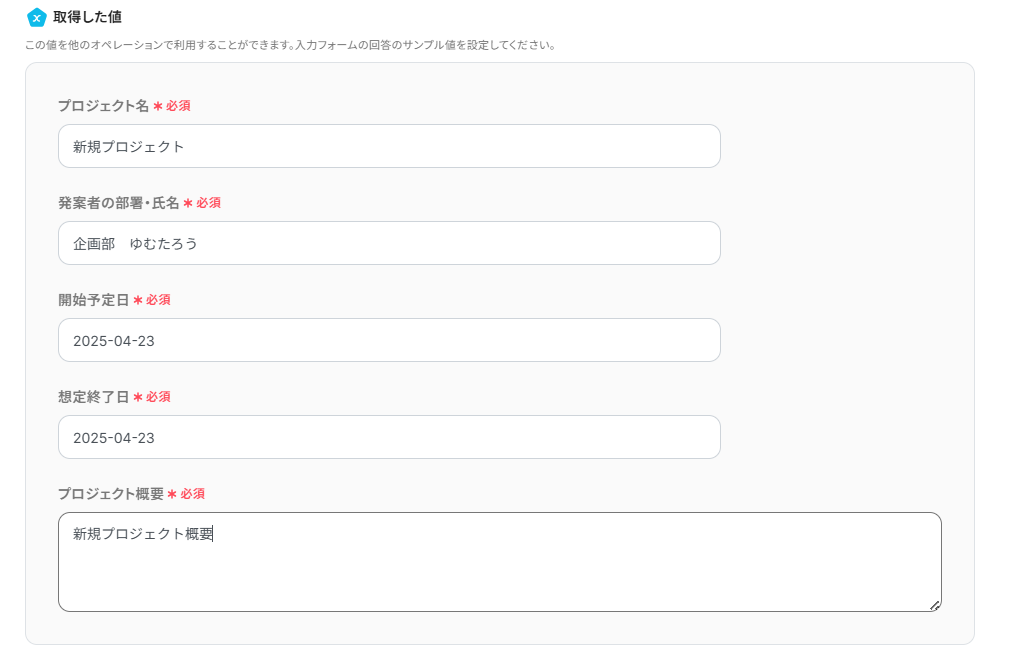Viewport: 1009px width, 672px height.
Task: Click the blue pentagon icon beside 取得した値
Action: coord(37,17)
